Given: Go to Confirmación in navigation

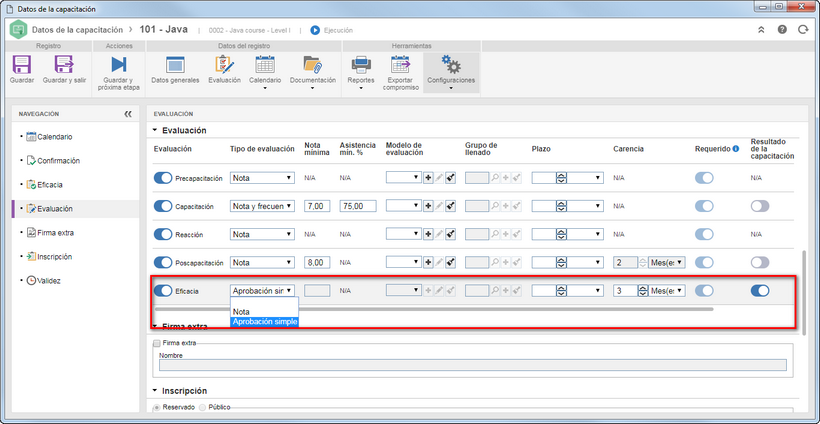Looking at the screenshot, I should click(x=53, y=161).
